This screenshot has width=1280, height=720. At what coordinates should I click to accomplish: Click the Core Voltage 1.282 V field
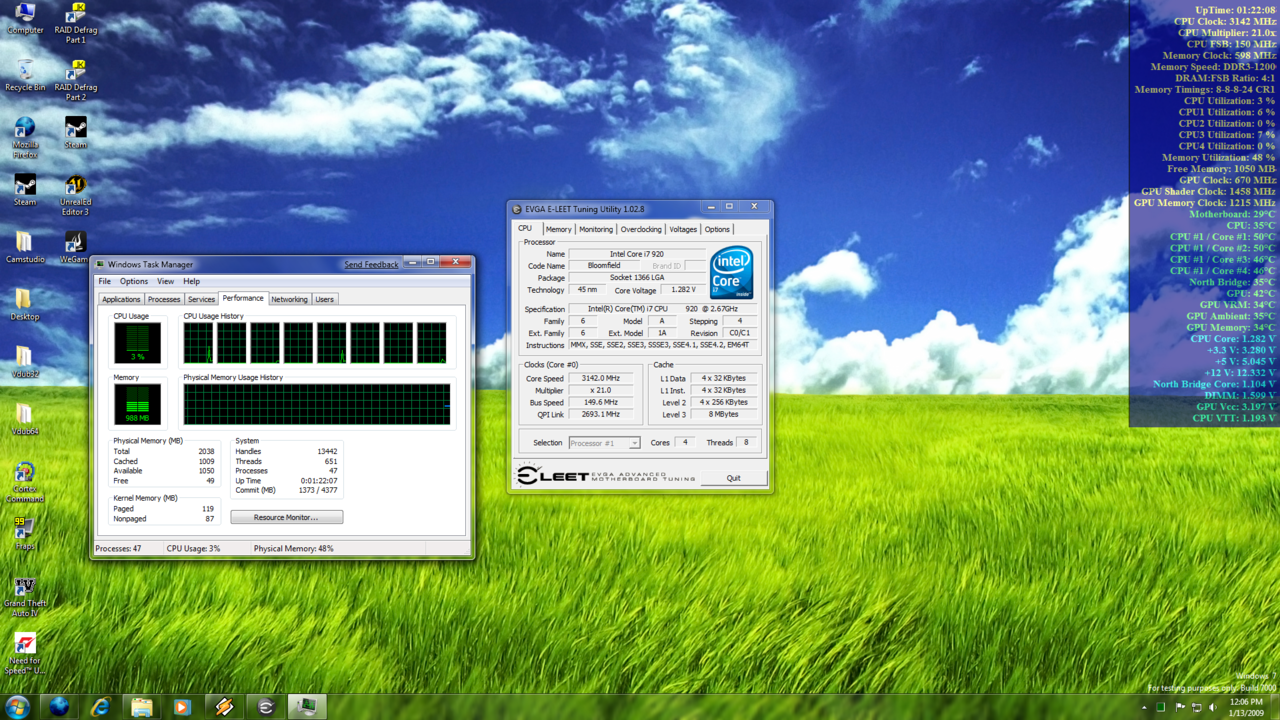click(683, 290)
